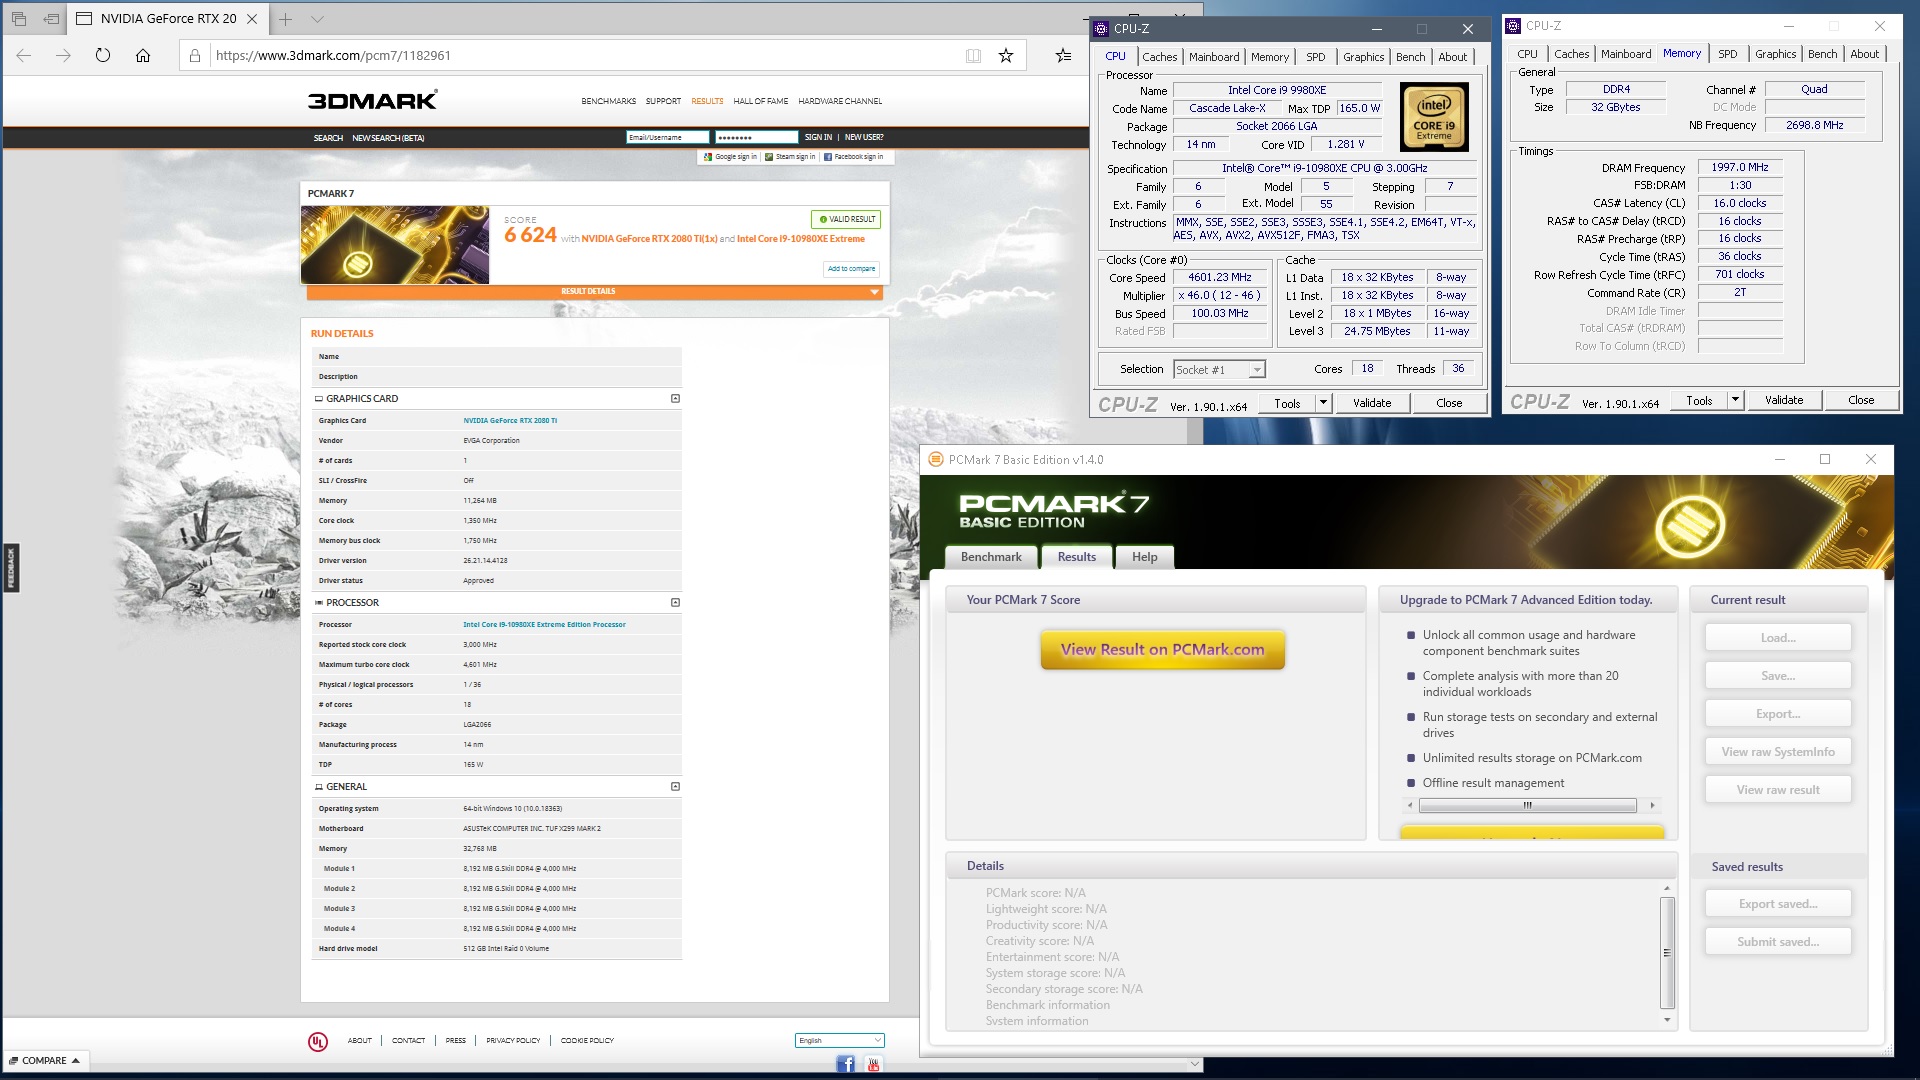
Task: Refresh the 3dmark page
Action: point(103,55)
